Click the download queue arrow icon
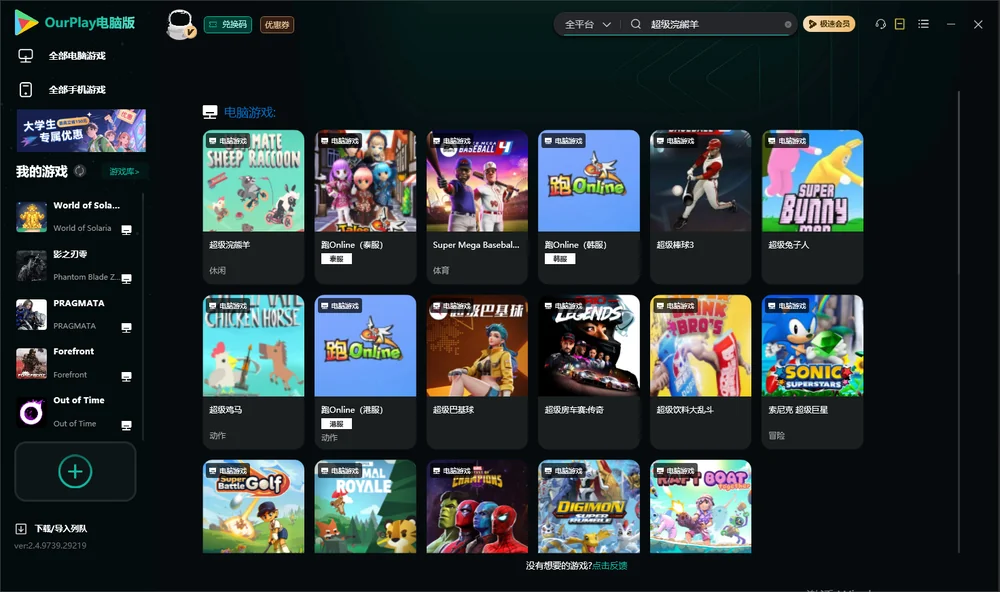Viewport: 1000px width, 592px height. (20, 528)
